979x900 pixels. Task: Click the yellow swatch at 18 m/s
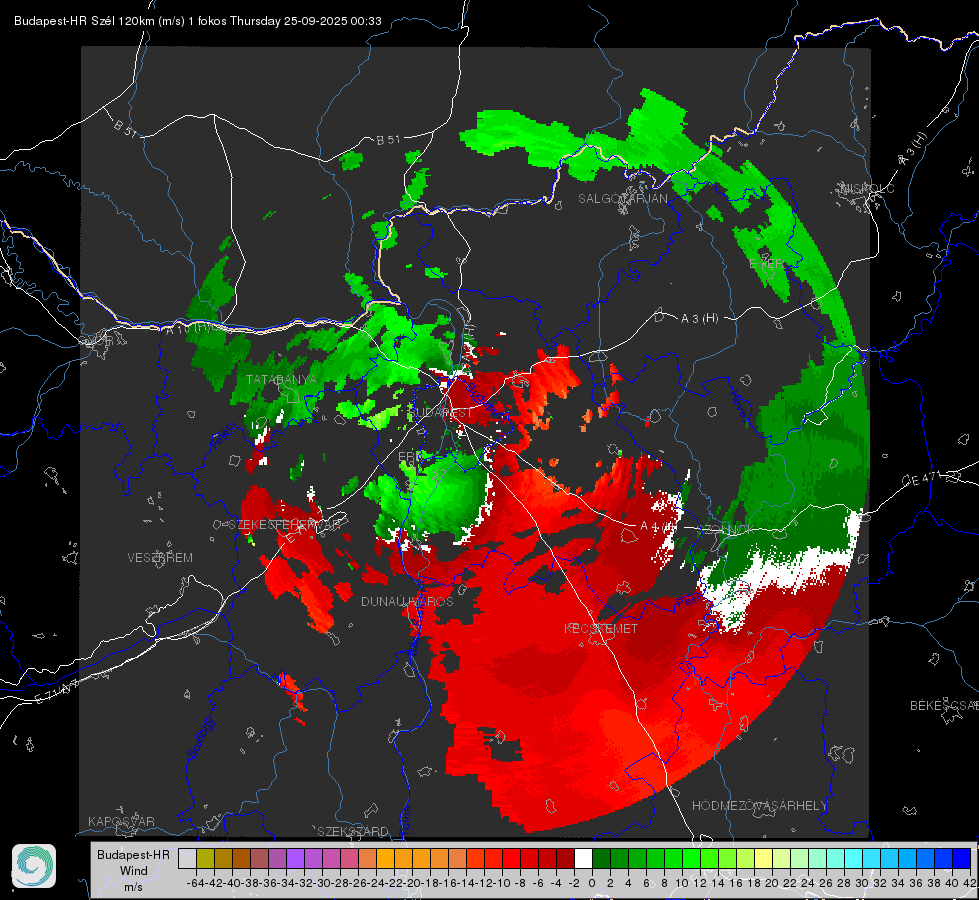click(763, 859)
